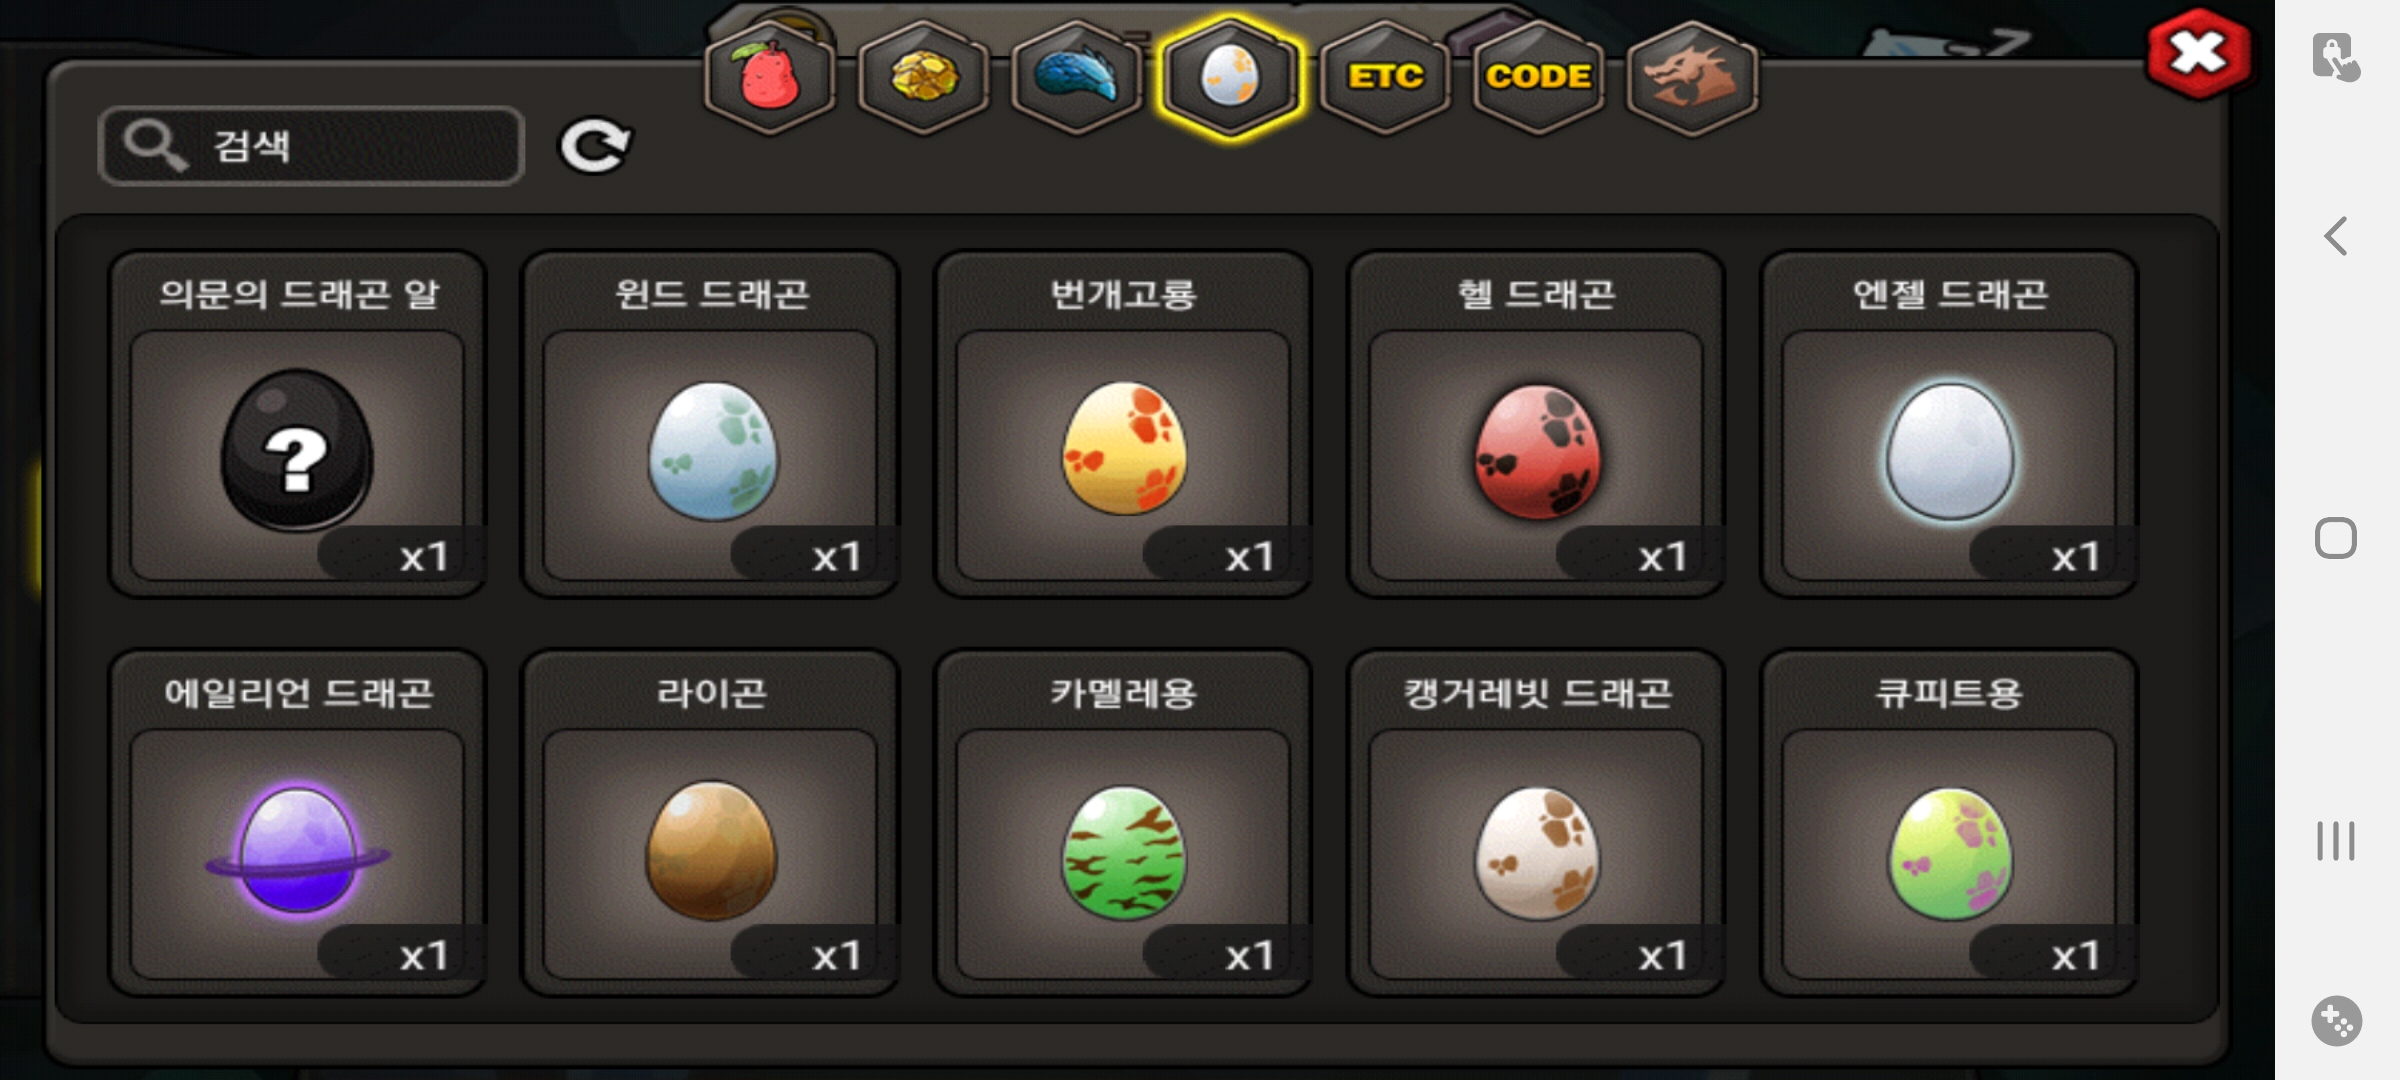Tap the Android back arrow

click(2336, 237)
